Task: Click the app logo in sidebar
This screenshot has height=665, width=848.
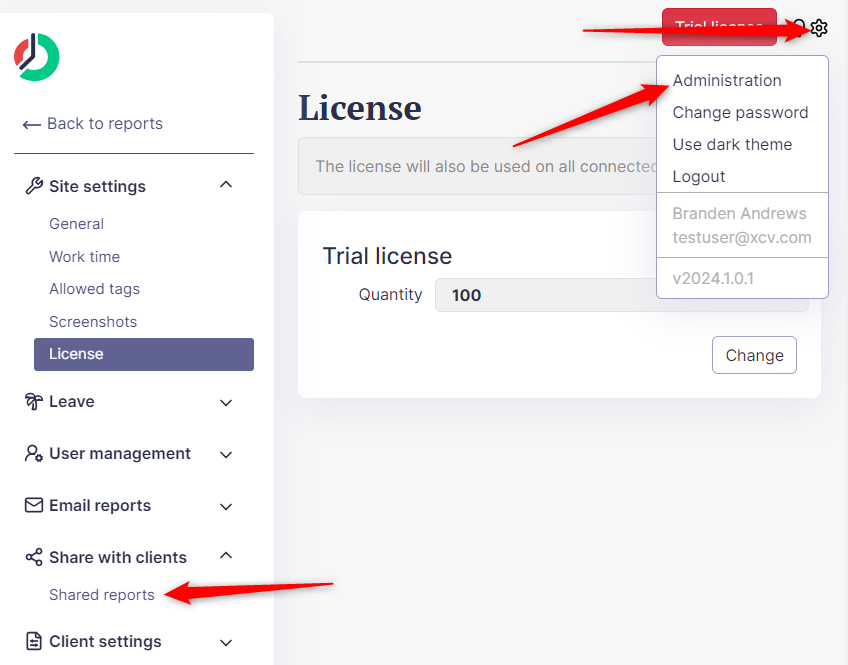Action: 37,57
